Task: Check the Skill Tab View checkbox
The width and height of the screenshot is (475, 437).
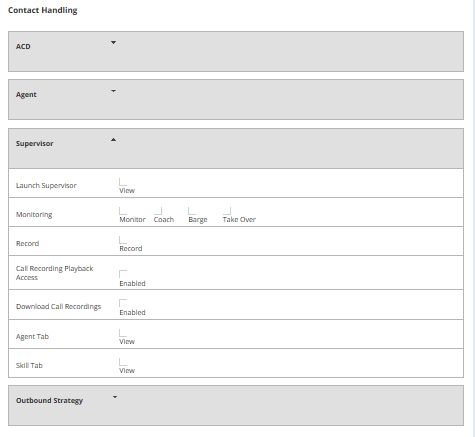Action: 123,362
